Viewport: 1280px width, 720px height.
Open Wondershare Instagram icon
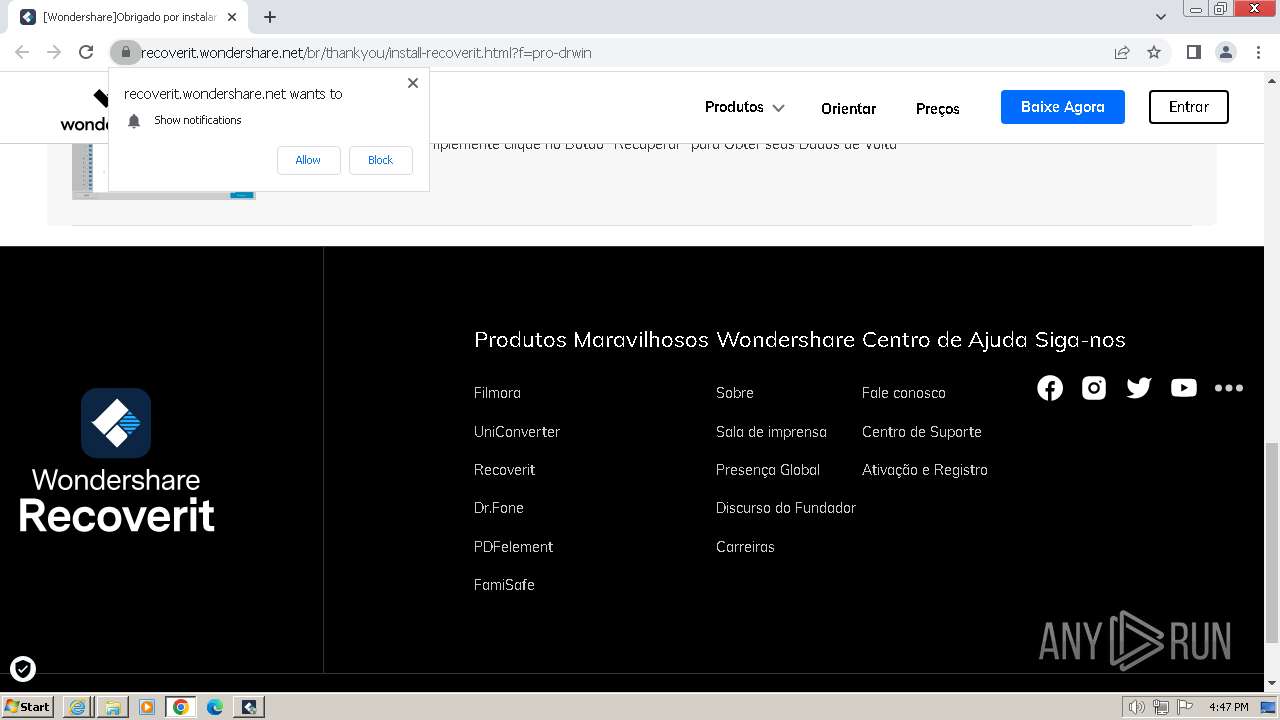1094,388
